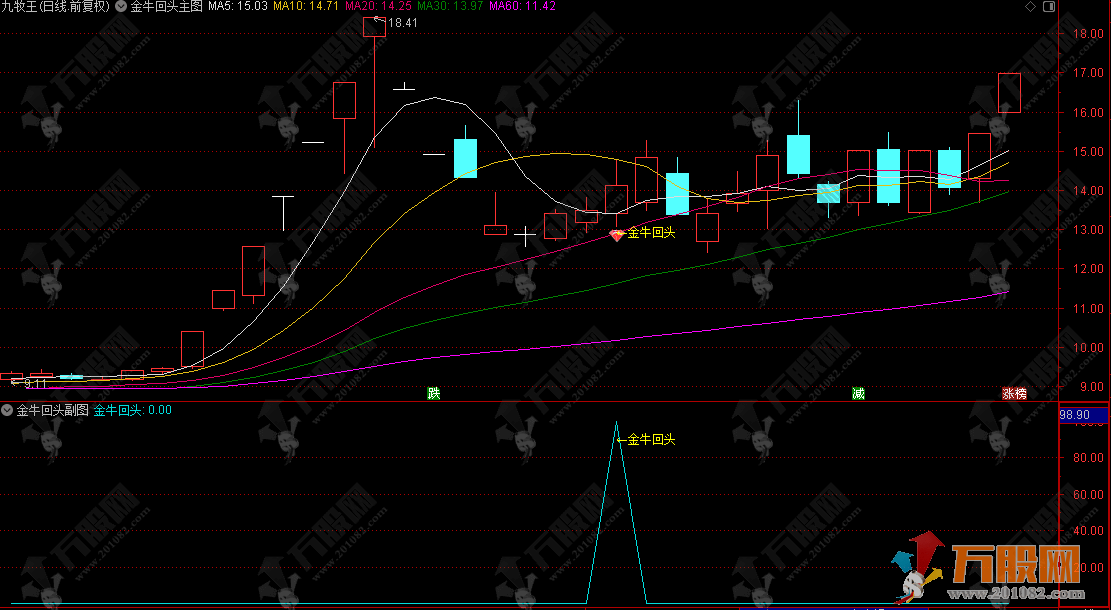Click the 18.41 high price label
Image resolution: width=1111 pixels, height=610 pixels.
[402, 23]
